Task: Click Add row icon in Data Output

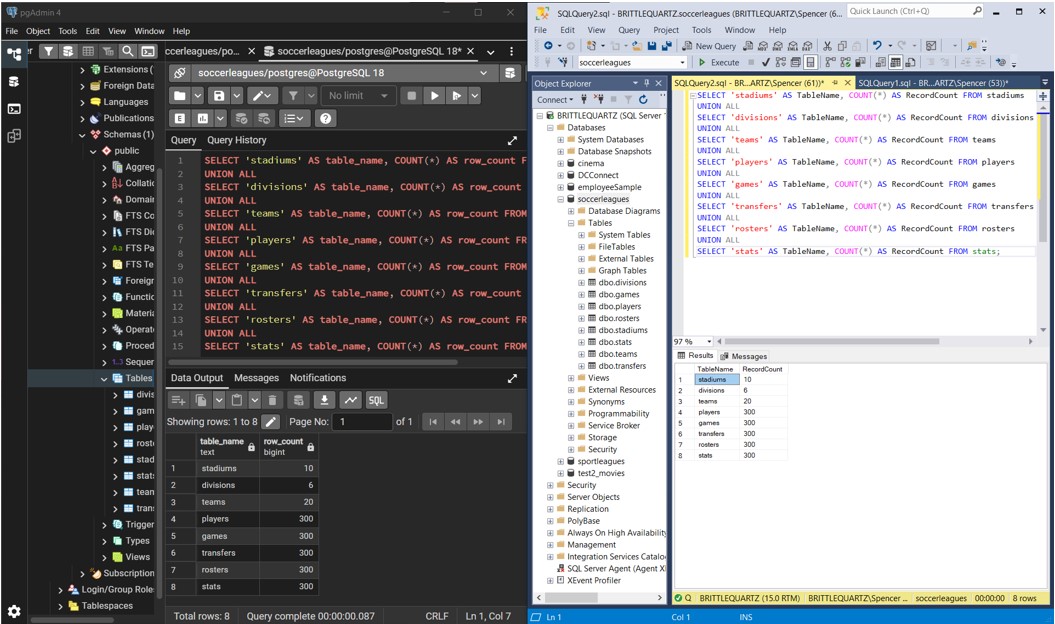Action: (178, 401)
